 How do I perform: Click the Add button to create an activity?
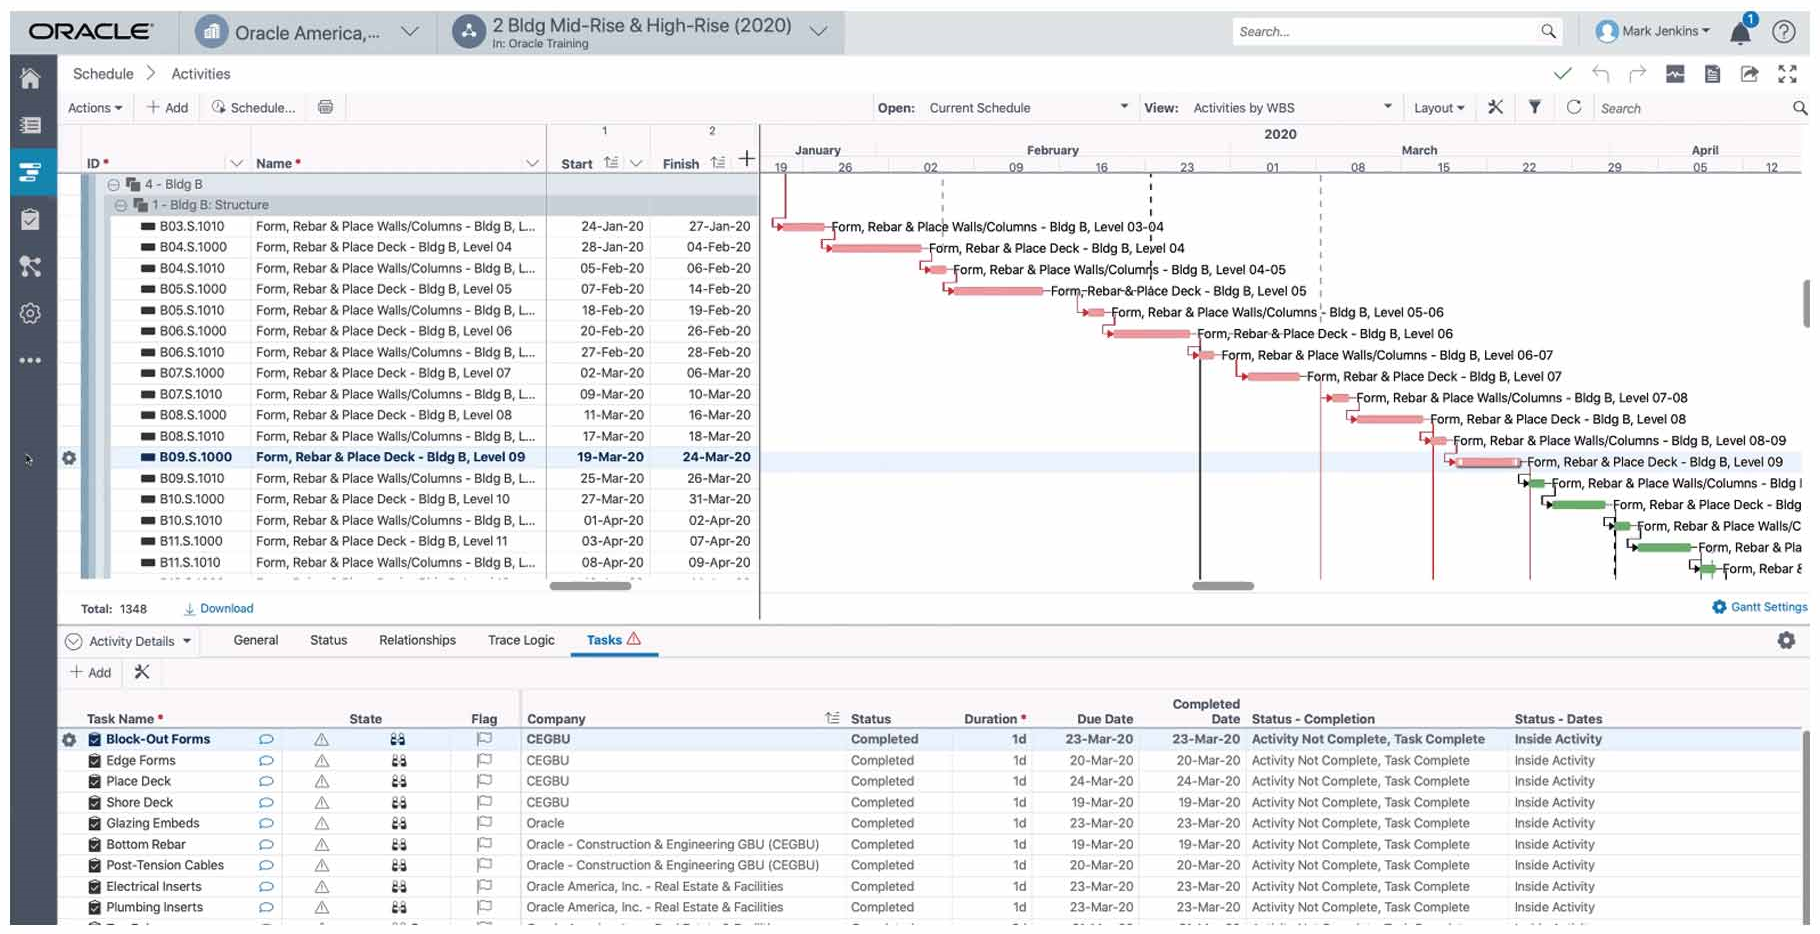click(x=166, y=107)
